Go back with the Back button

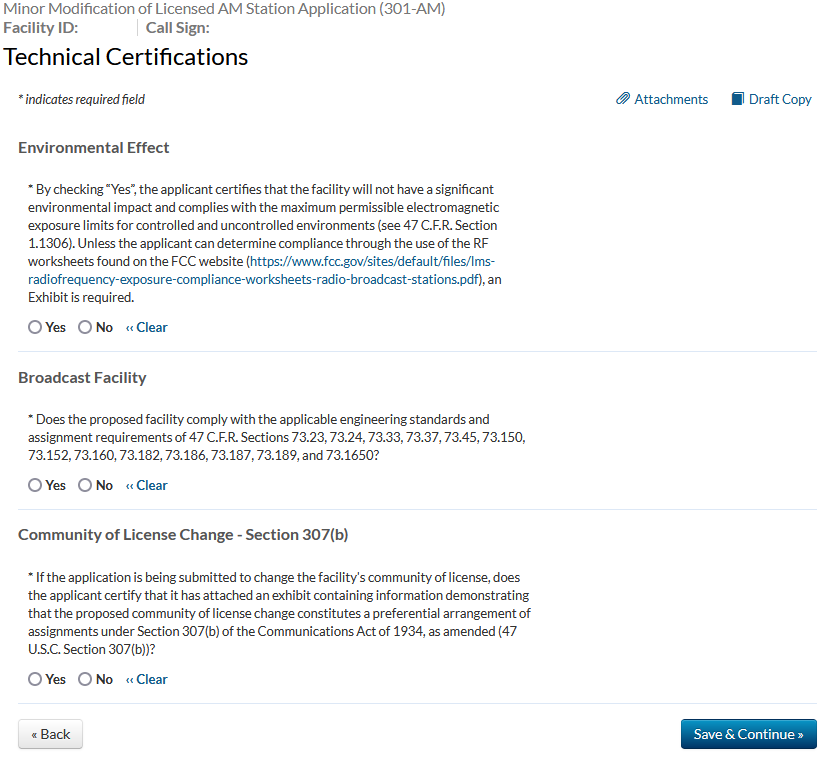50,734
